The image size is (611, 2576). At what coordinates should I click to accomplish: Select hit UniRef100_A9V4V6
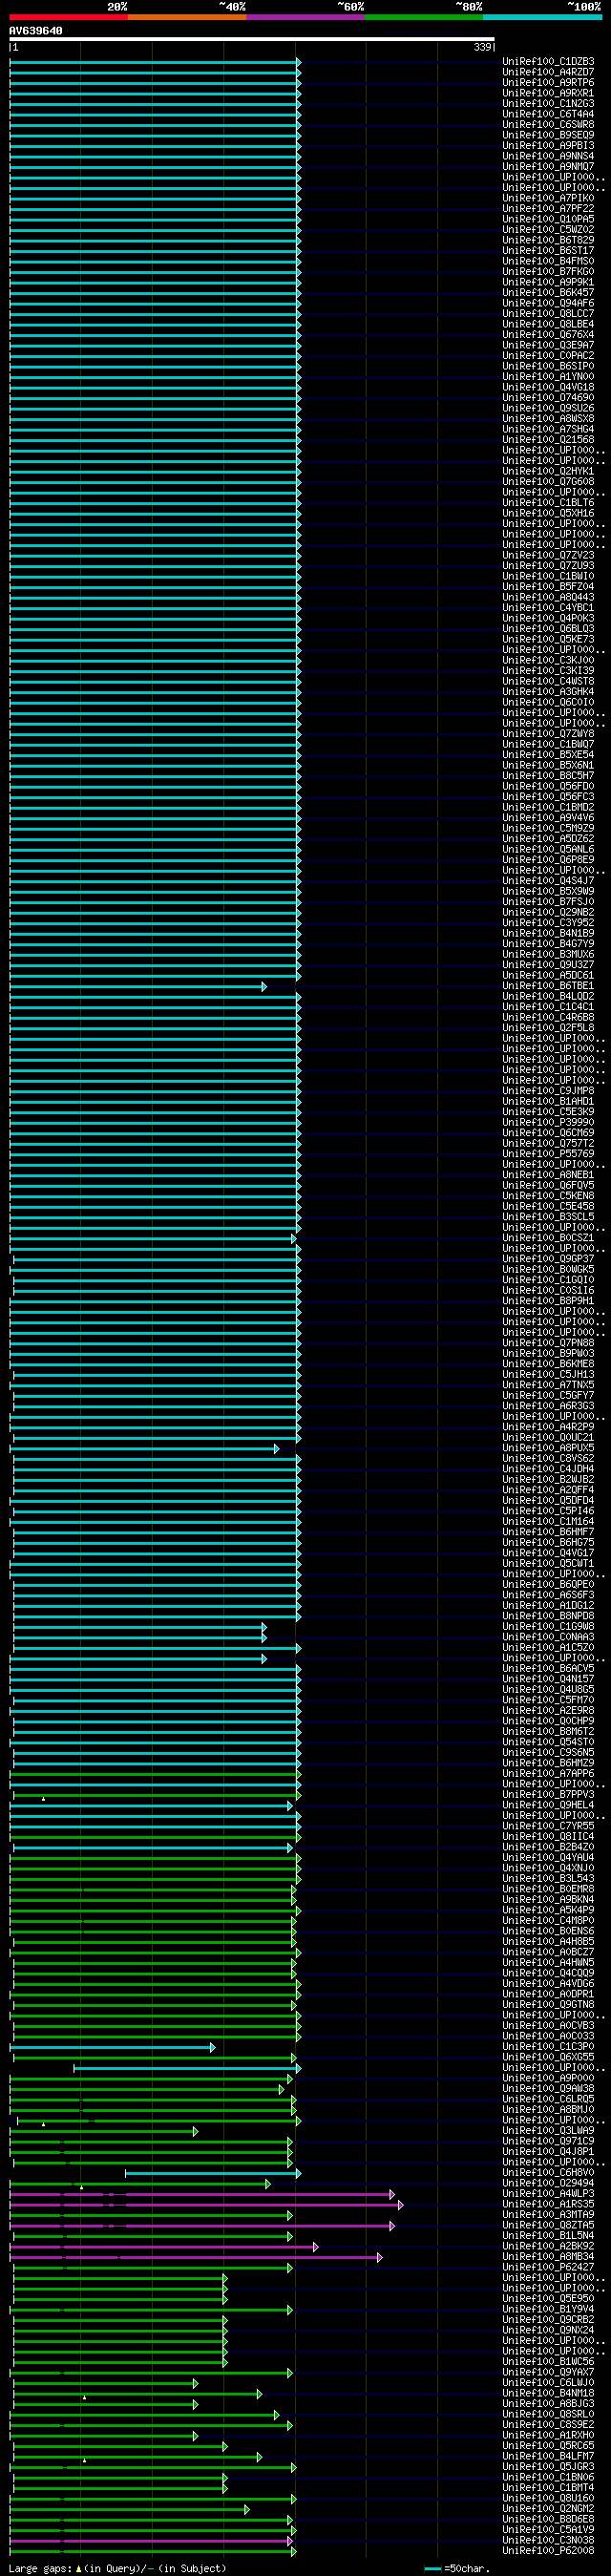(548, 818)
